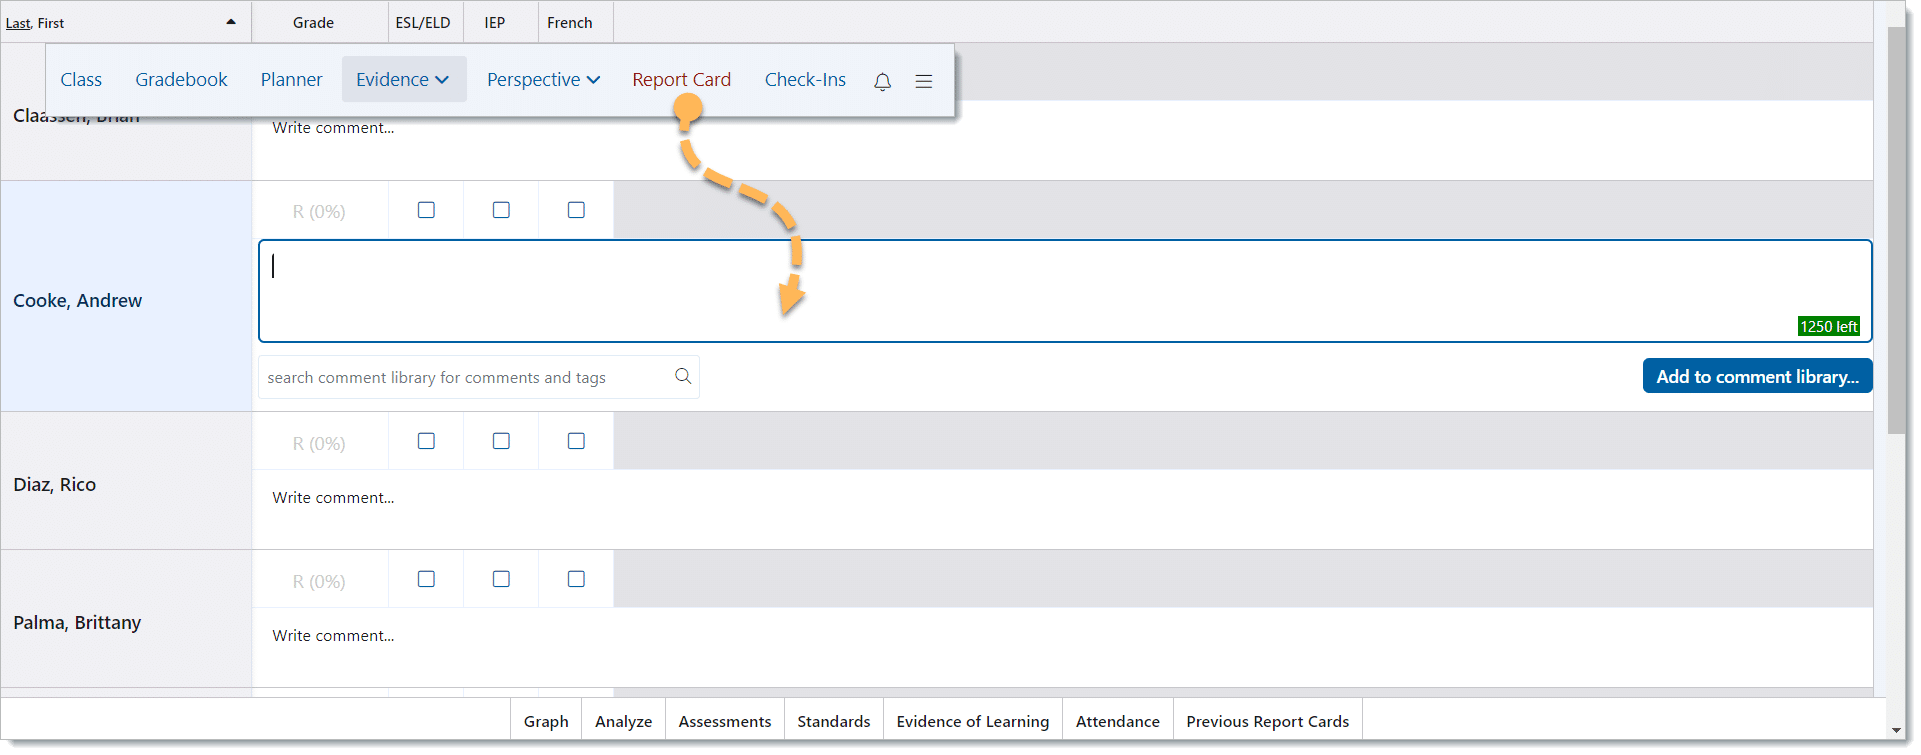
Task: Expand the Evidence dropdown menu
Action: click(403, 80)
